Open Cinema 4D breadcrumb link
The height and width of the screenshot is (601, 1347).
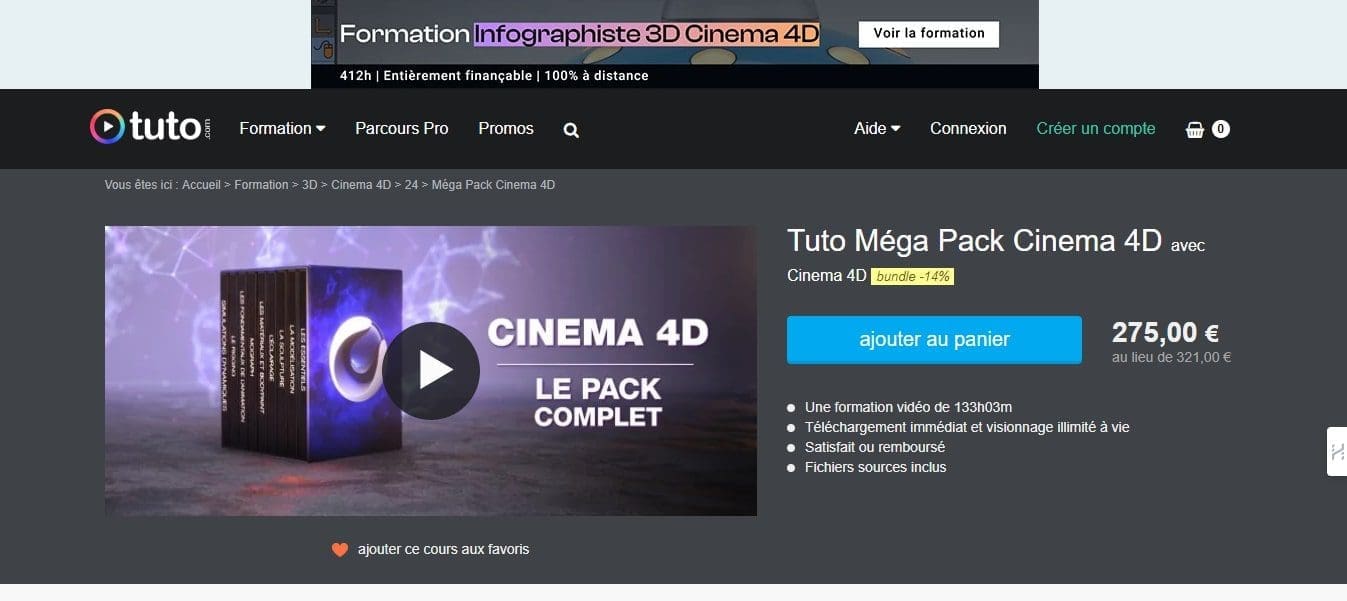tap(361, 185)
